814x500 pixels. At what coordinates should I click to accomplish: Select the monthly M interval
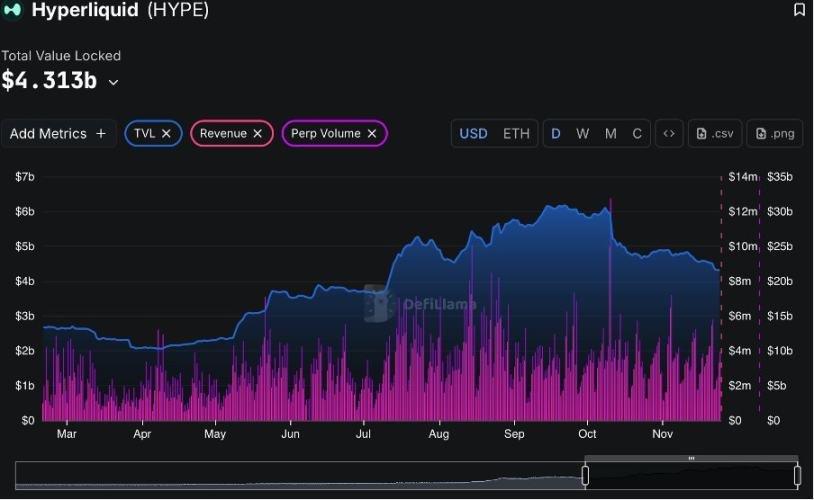[x=610, y=133]
